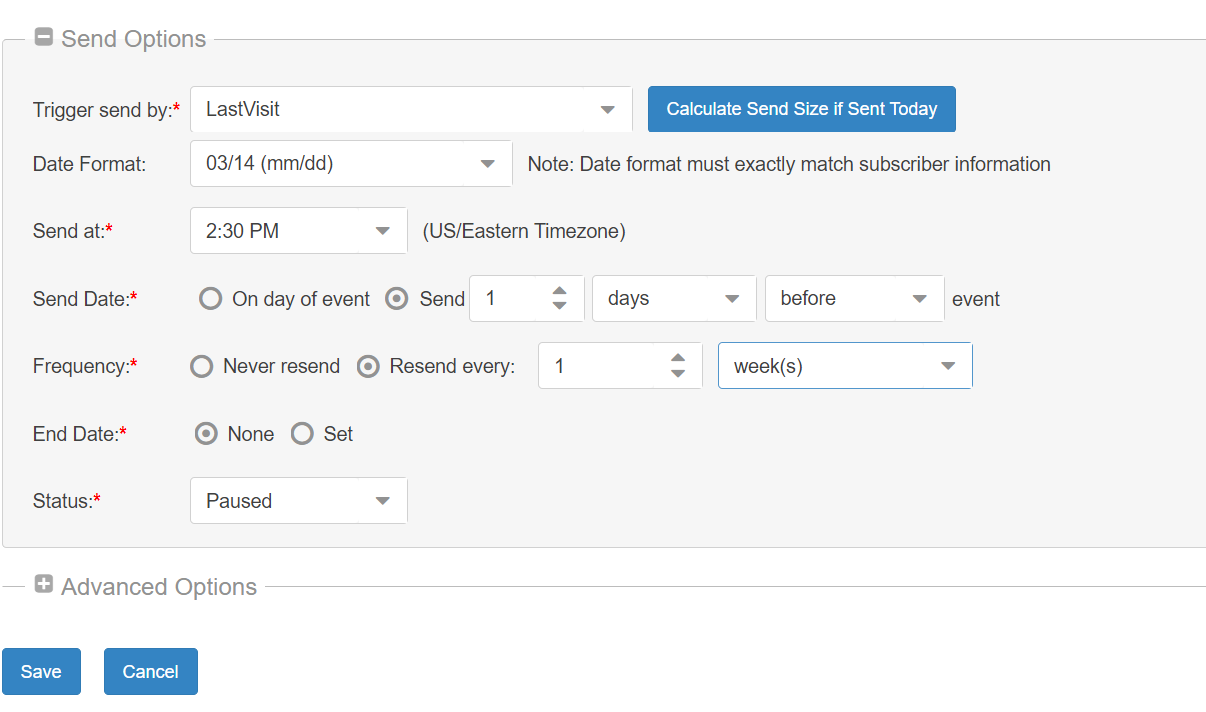Image resolution: width=1206 pixels, height=712 pixels.
Task: Open the Send at 2:30 PM dropdown
Action: coord(298,231)
